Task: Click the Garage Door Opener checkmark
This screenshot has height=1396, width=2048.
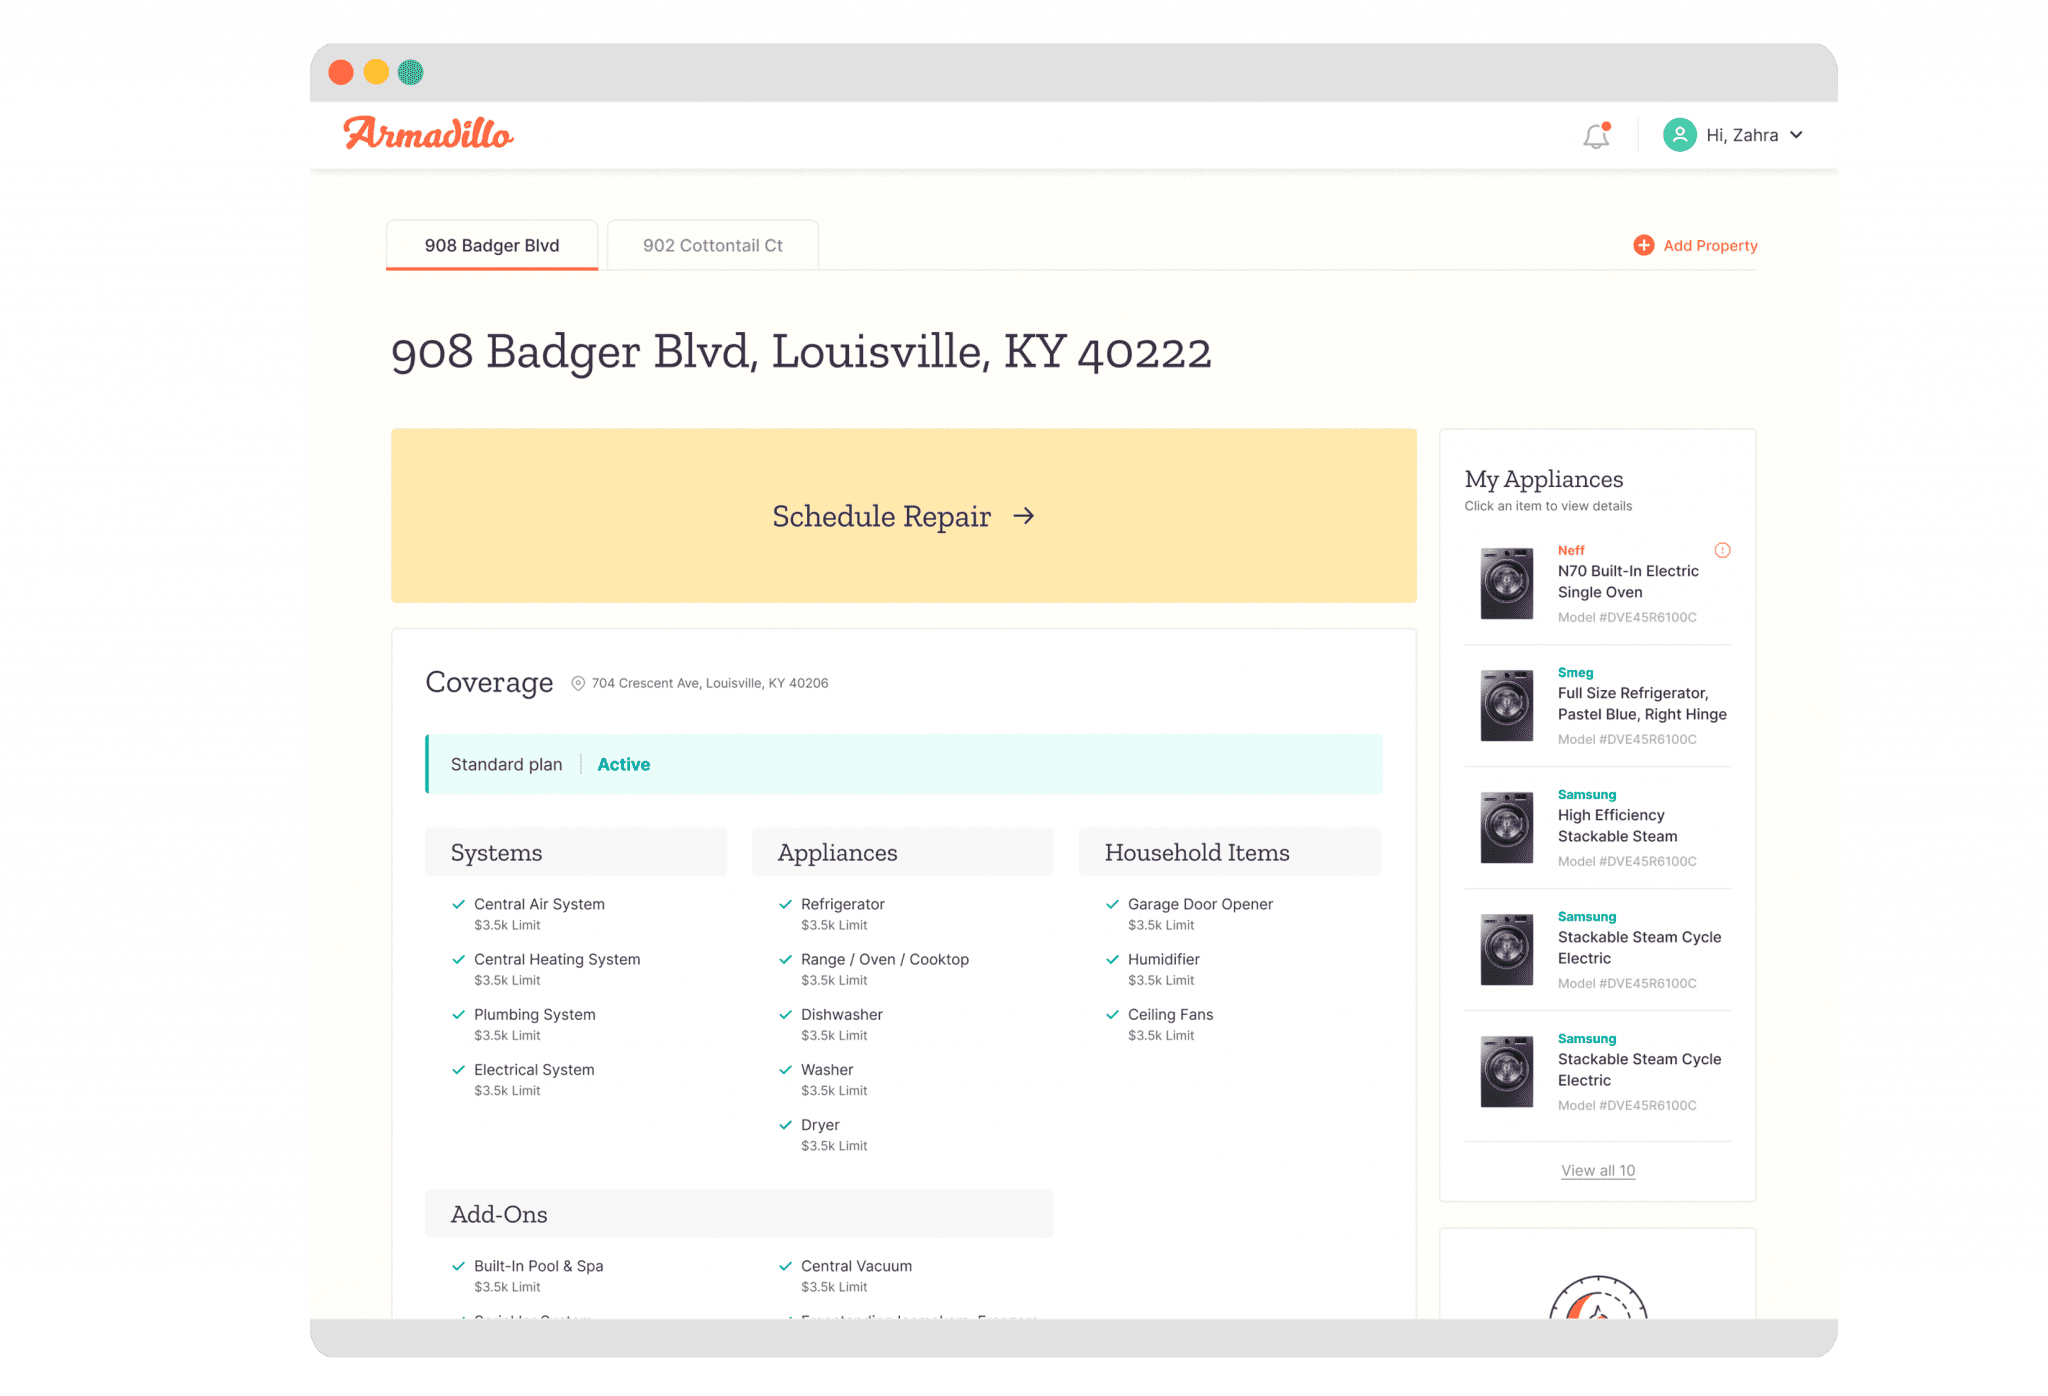Action: click(1112, 904)
